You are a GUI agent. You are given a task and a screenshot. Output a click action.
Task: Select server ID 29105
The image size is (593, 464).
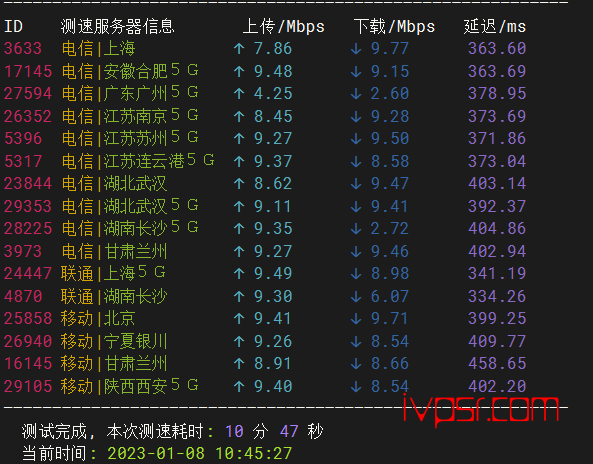(x=28, y=386)
